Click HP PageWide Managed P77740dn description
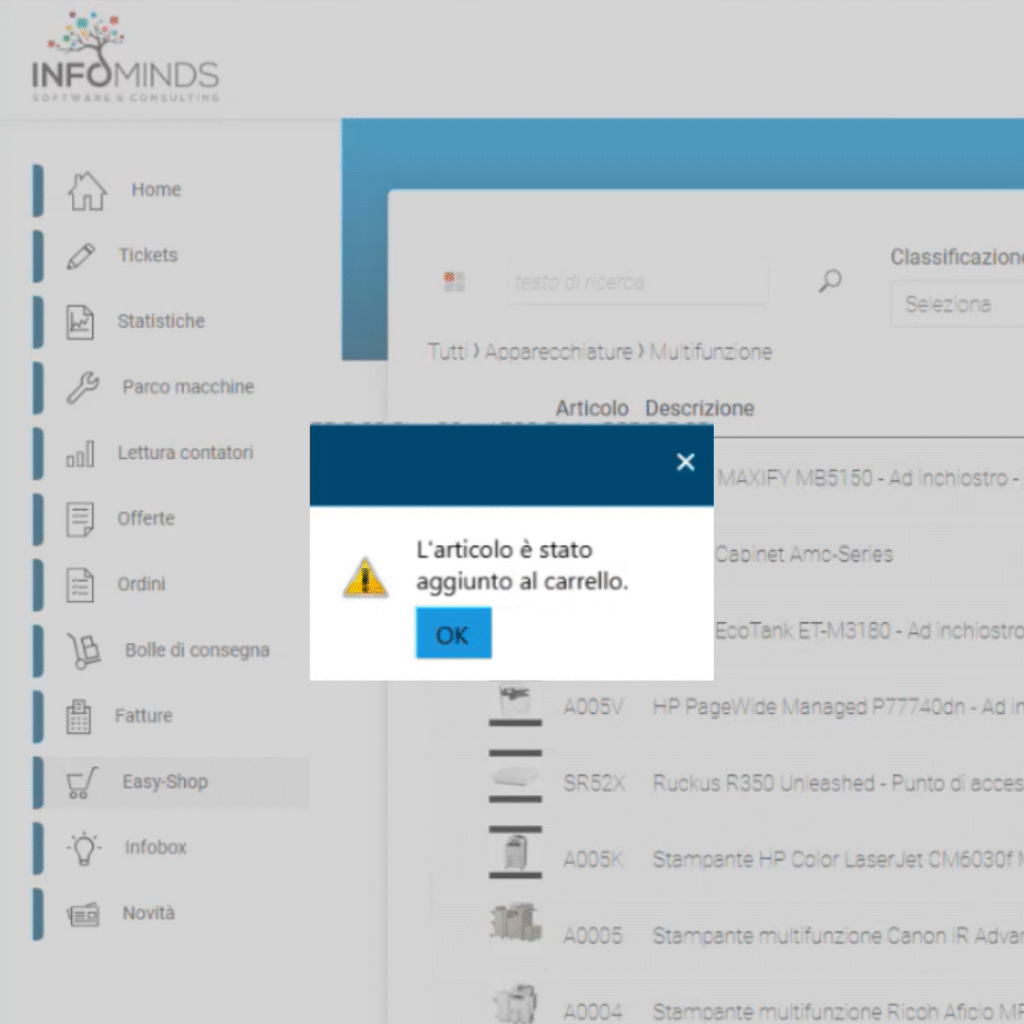This screenshot has height=1024, width=1024. 838,707
